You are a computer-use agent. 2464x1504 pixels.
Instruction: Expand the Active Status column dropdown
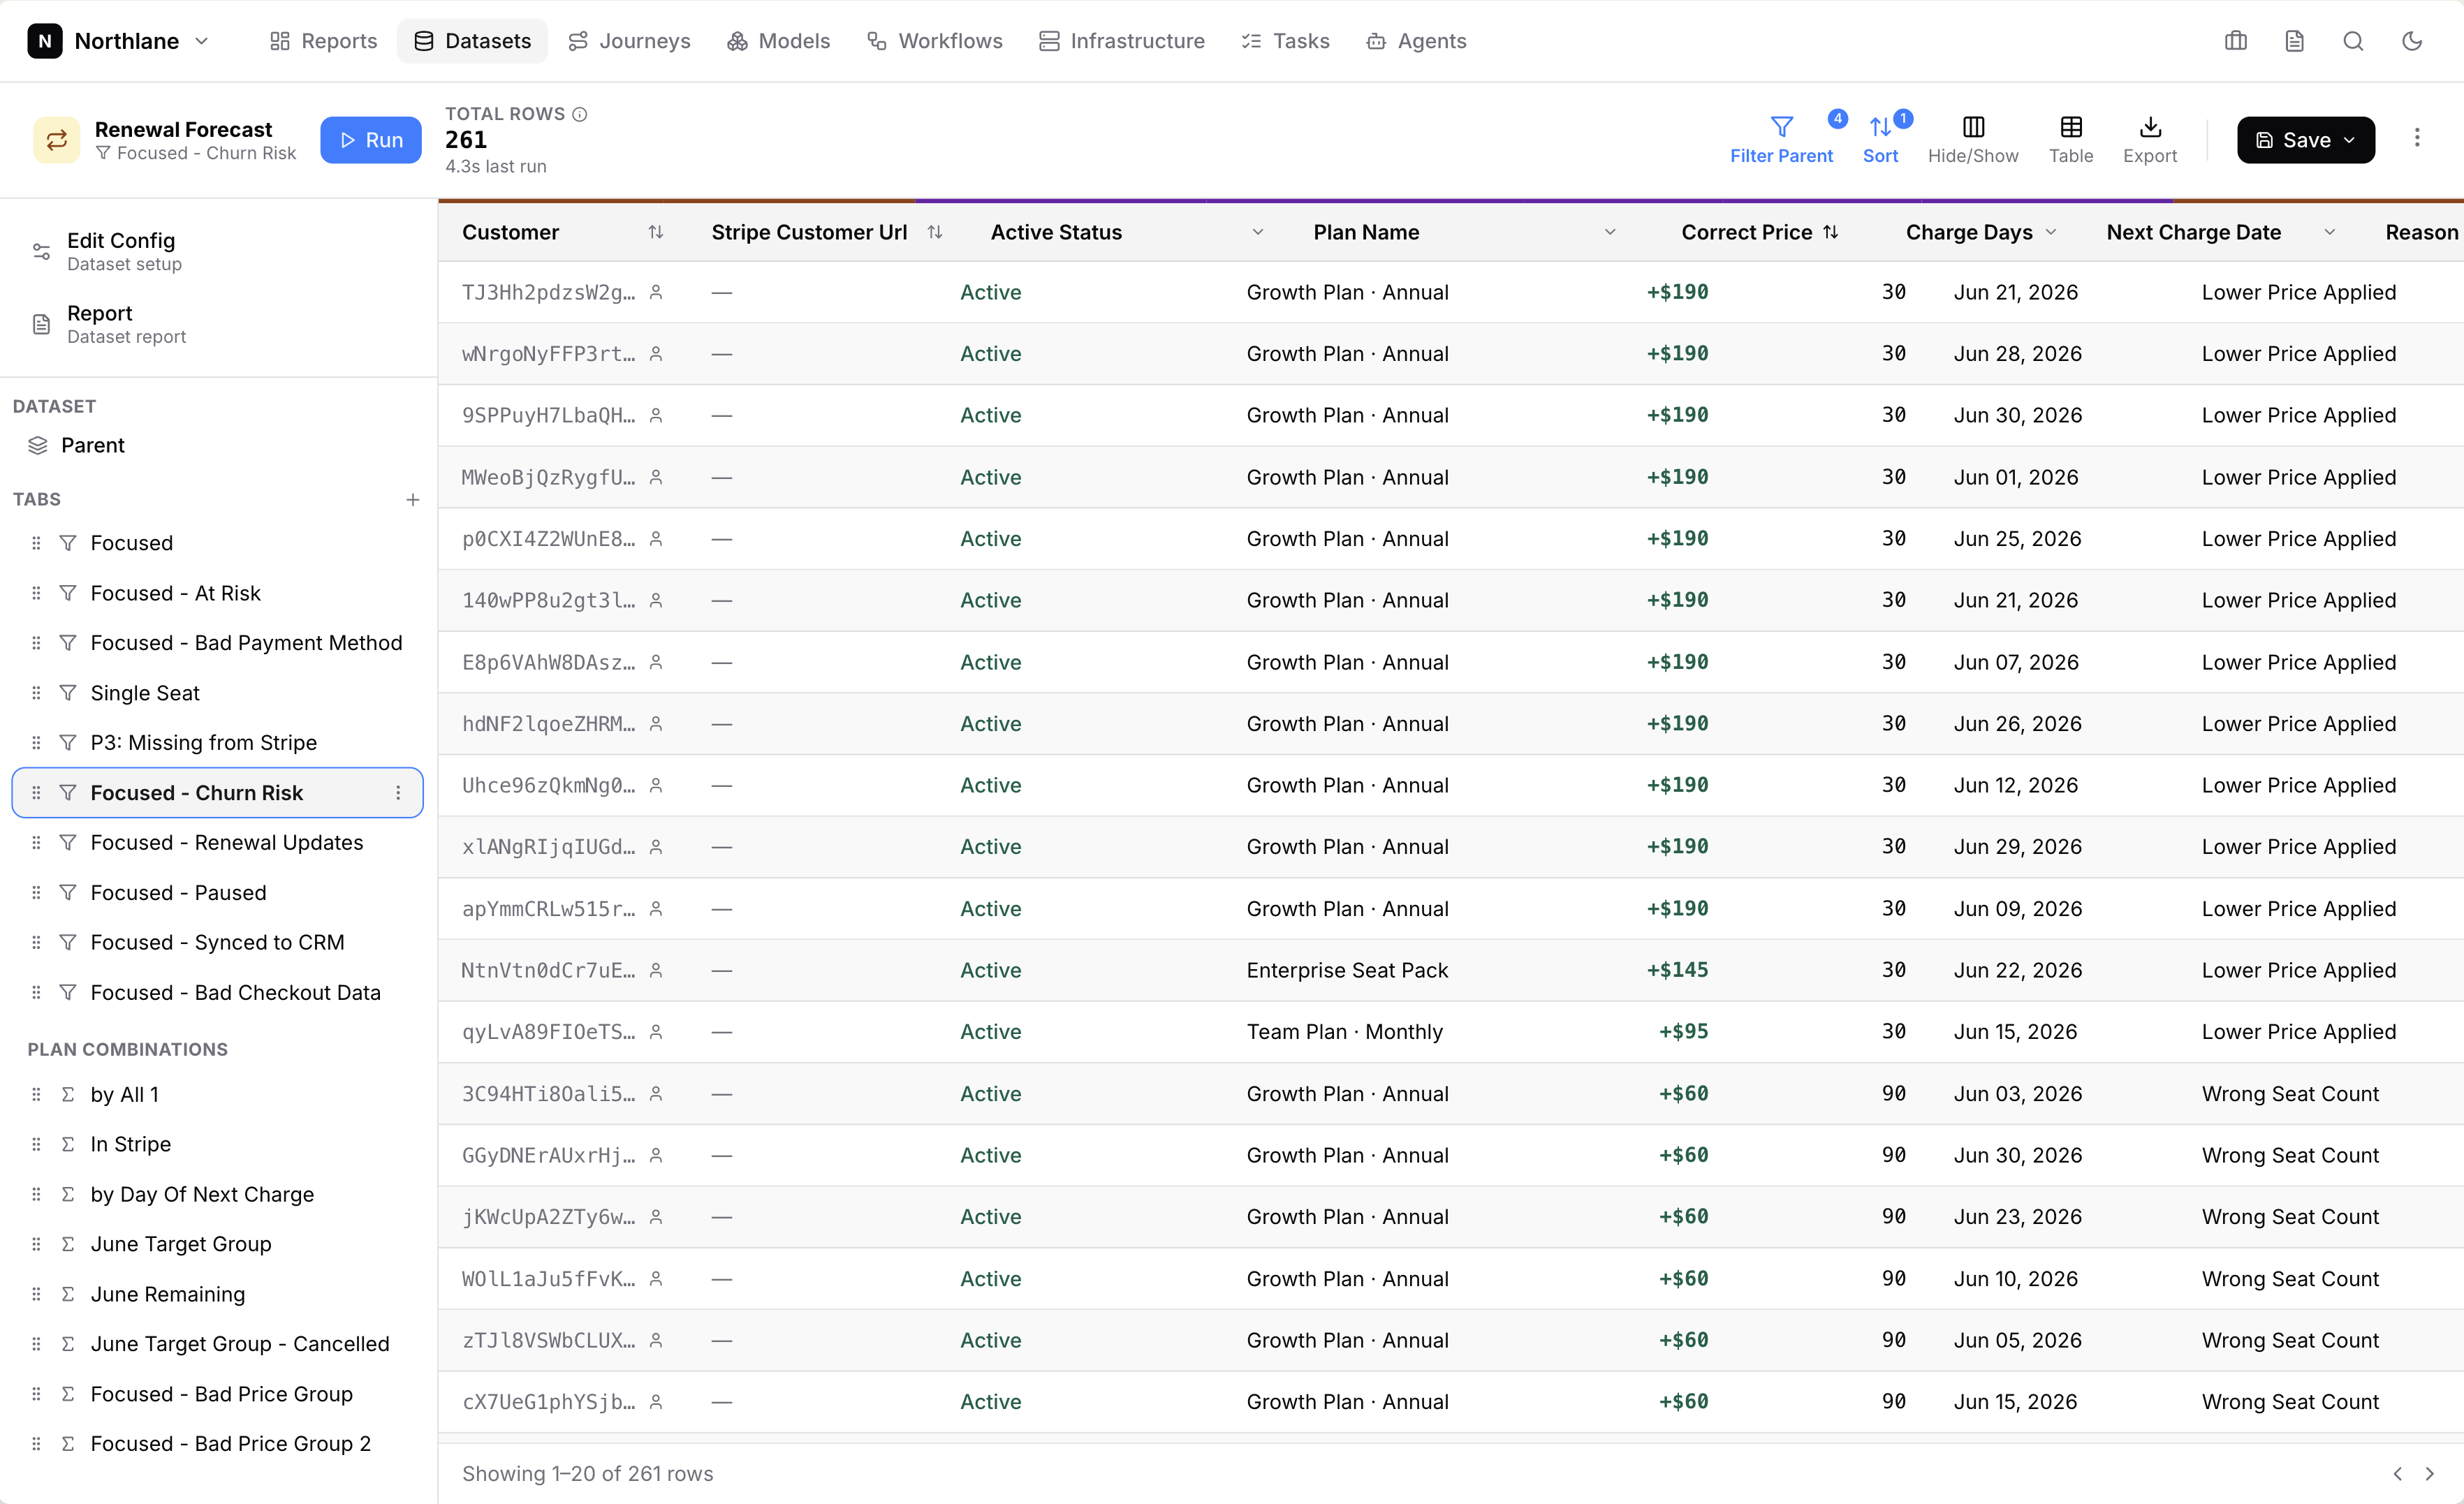(x=1257, y=232)
